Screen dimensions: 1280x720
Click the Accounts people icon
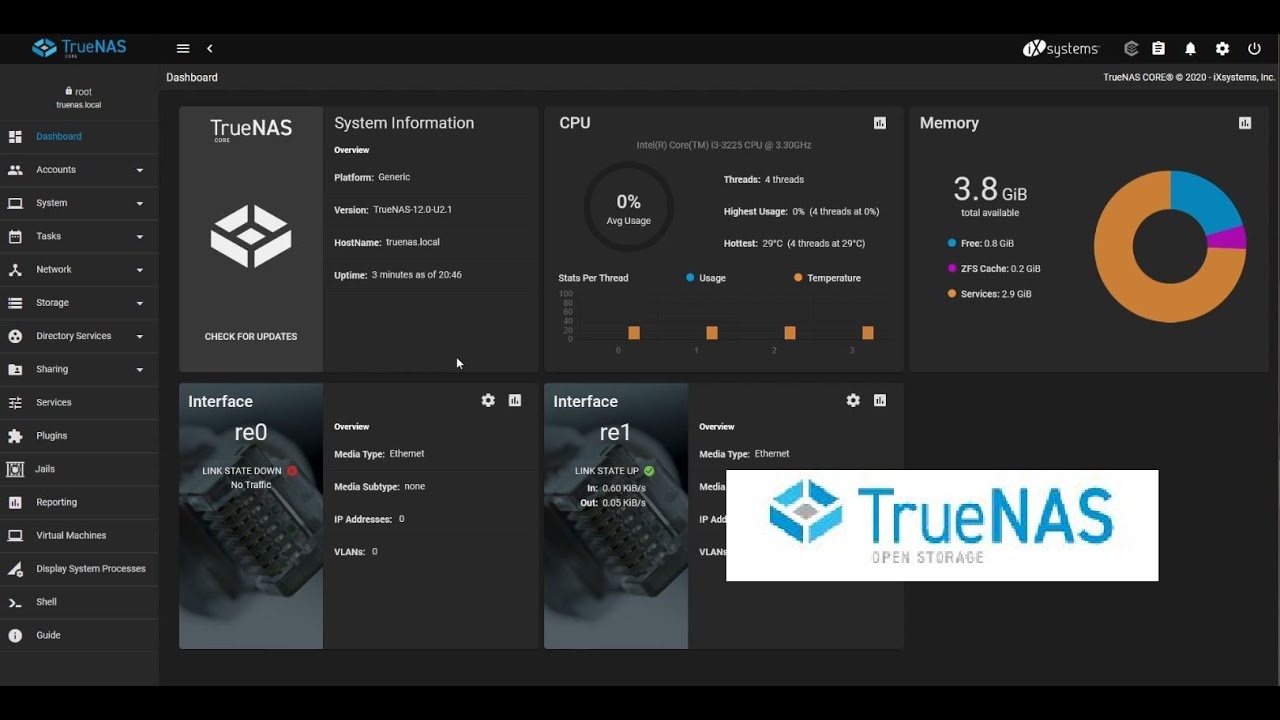pyautogui.click(x=15, y=170)
